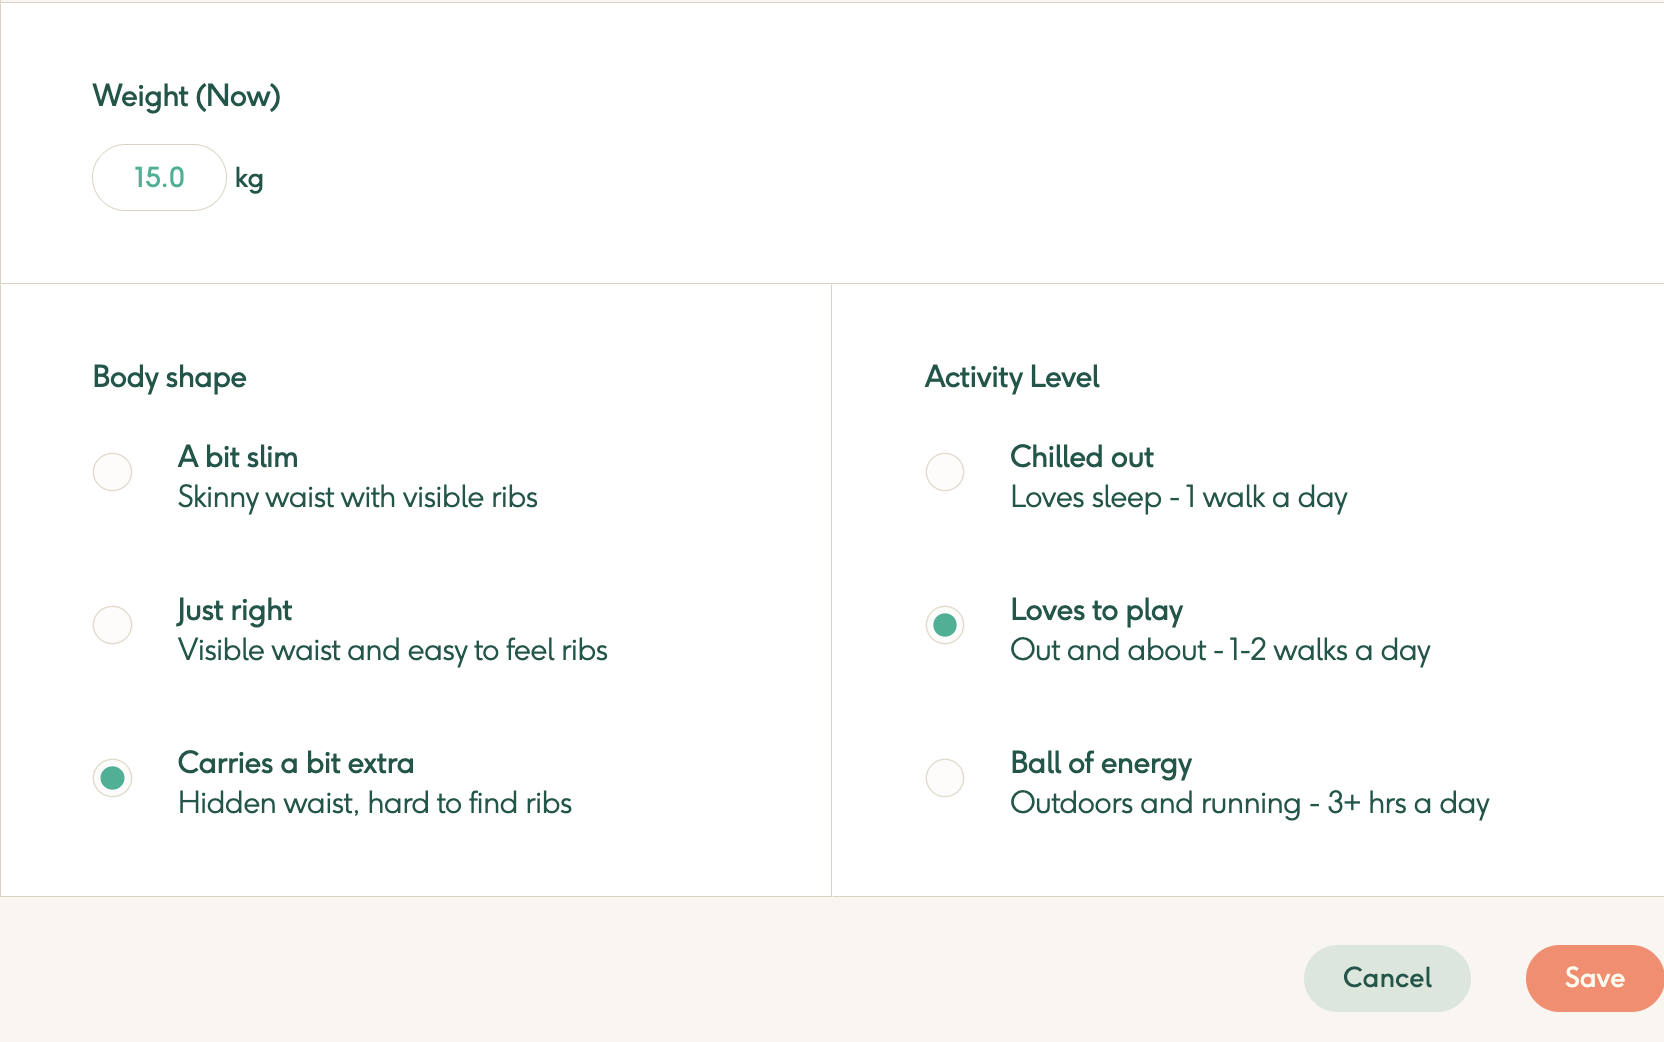Choose the Ball of energy radio button
Viewport: 1664px width, 1042px height.
[x=945, y=778]
